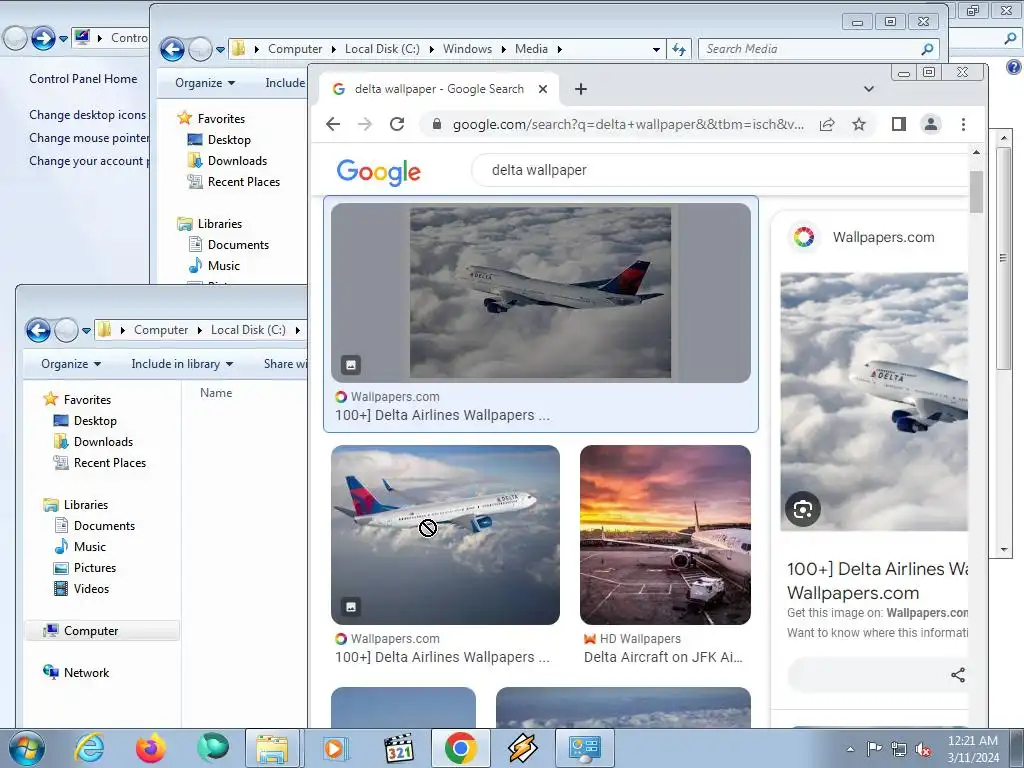Launch Firefox from taskbar
Screen dimensions: 1024x768
coord(150,748)
